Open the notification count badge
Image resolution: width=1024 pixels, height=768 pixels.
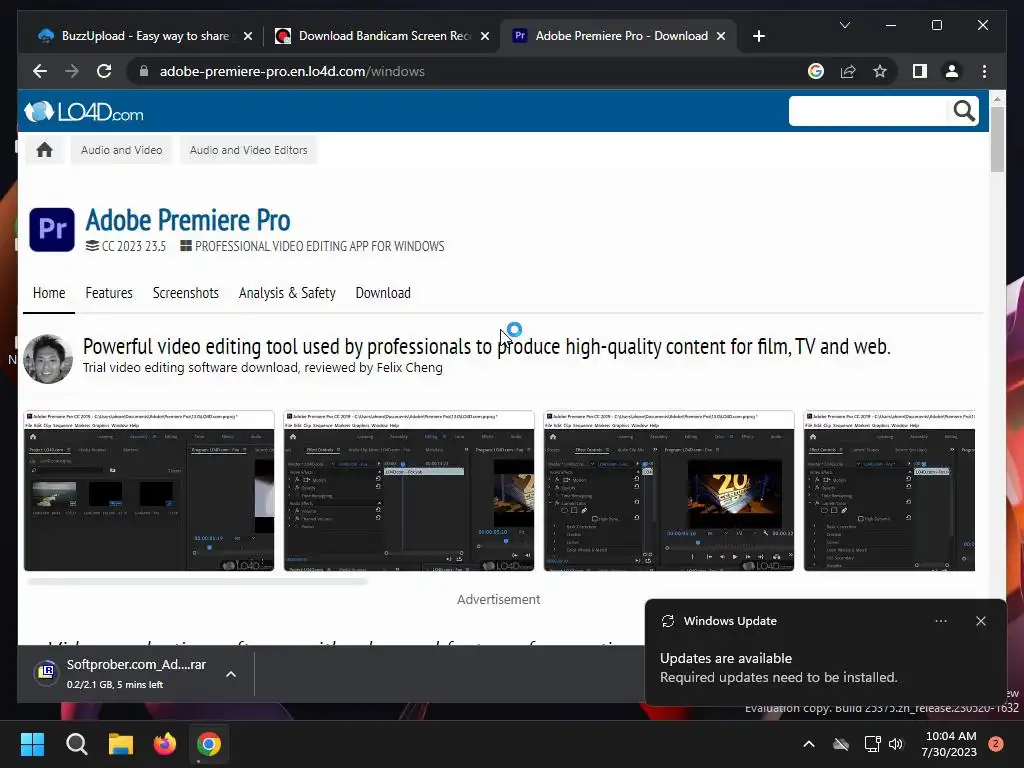point(995,744)
